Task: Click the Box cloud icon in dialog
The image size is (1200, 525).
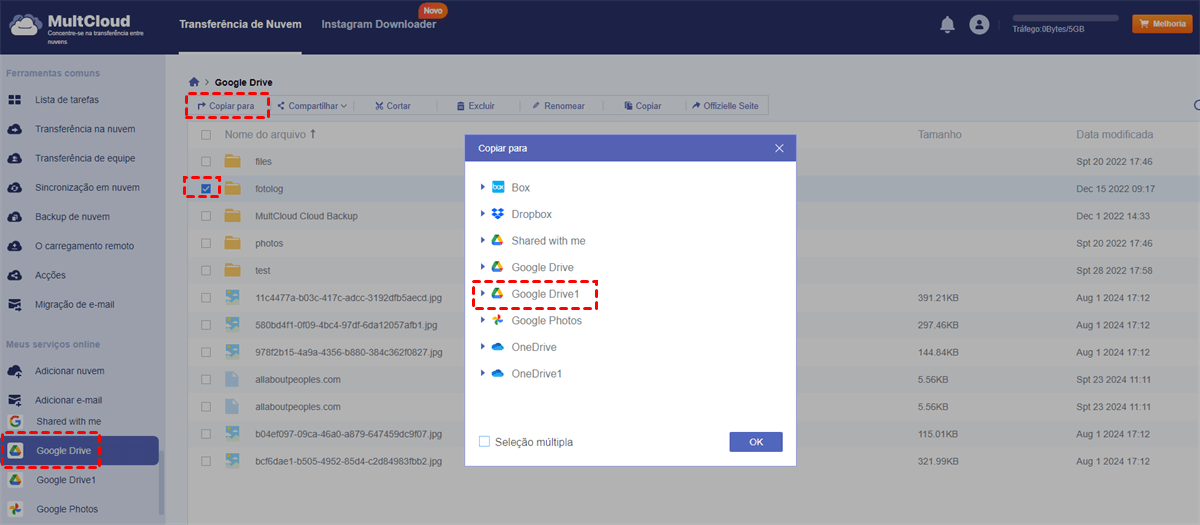Action: click(497, 187)
